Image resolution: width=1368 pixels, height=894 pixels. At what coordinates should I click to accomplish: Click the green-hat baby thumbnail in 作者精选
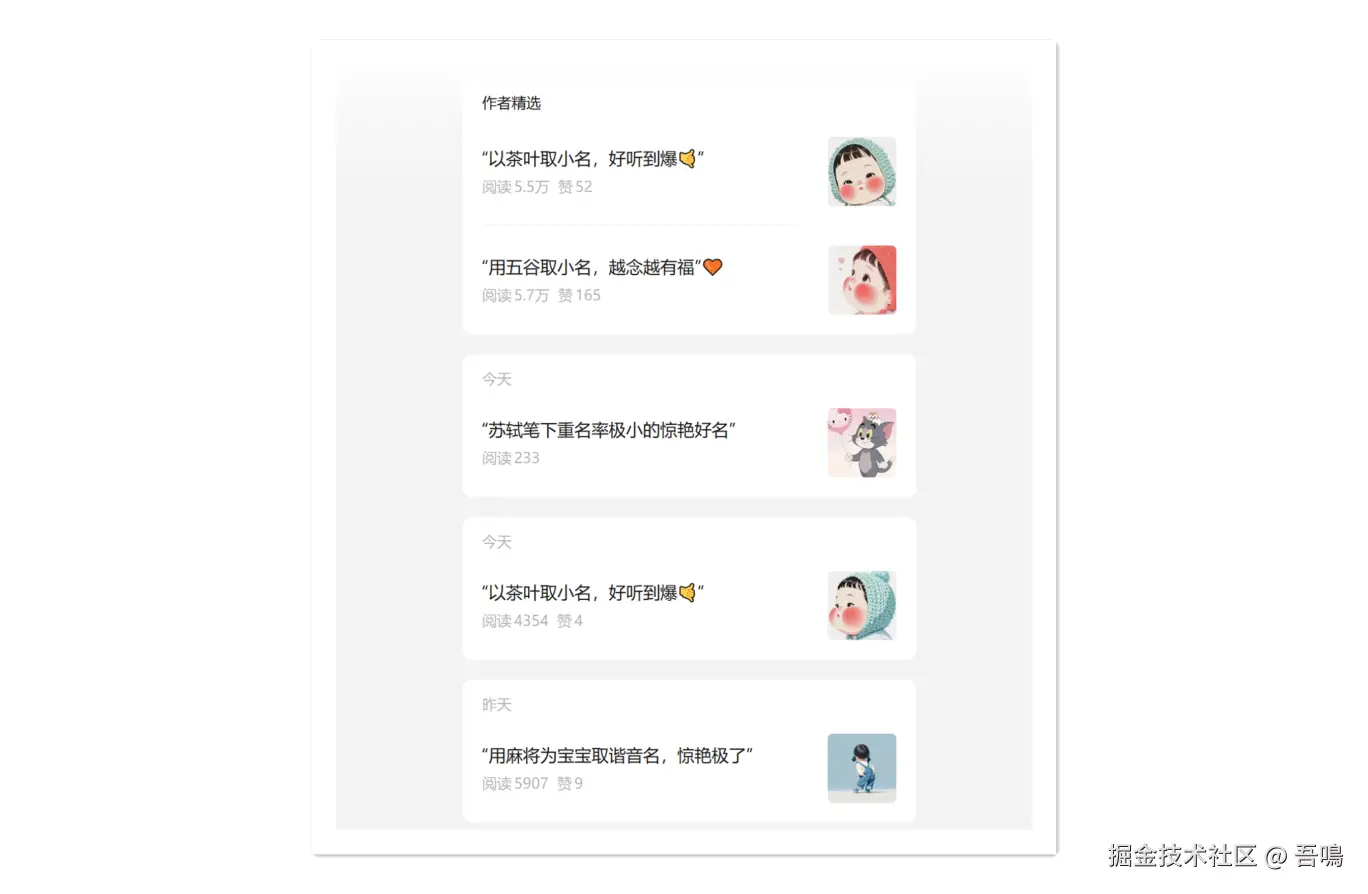coord(862,172)
